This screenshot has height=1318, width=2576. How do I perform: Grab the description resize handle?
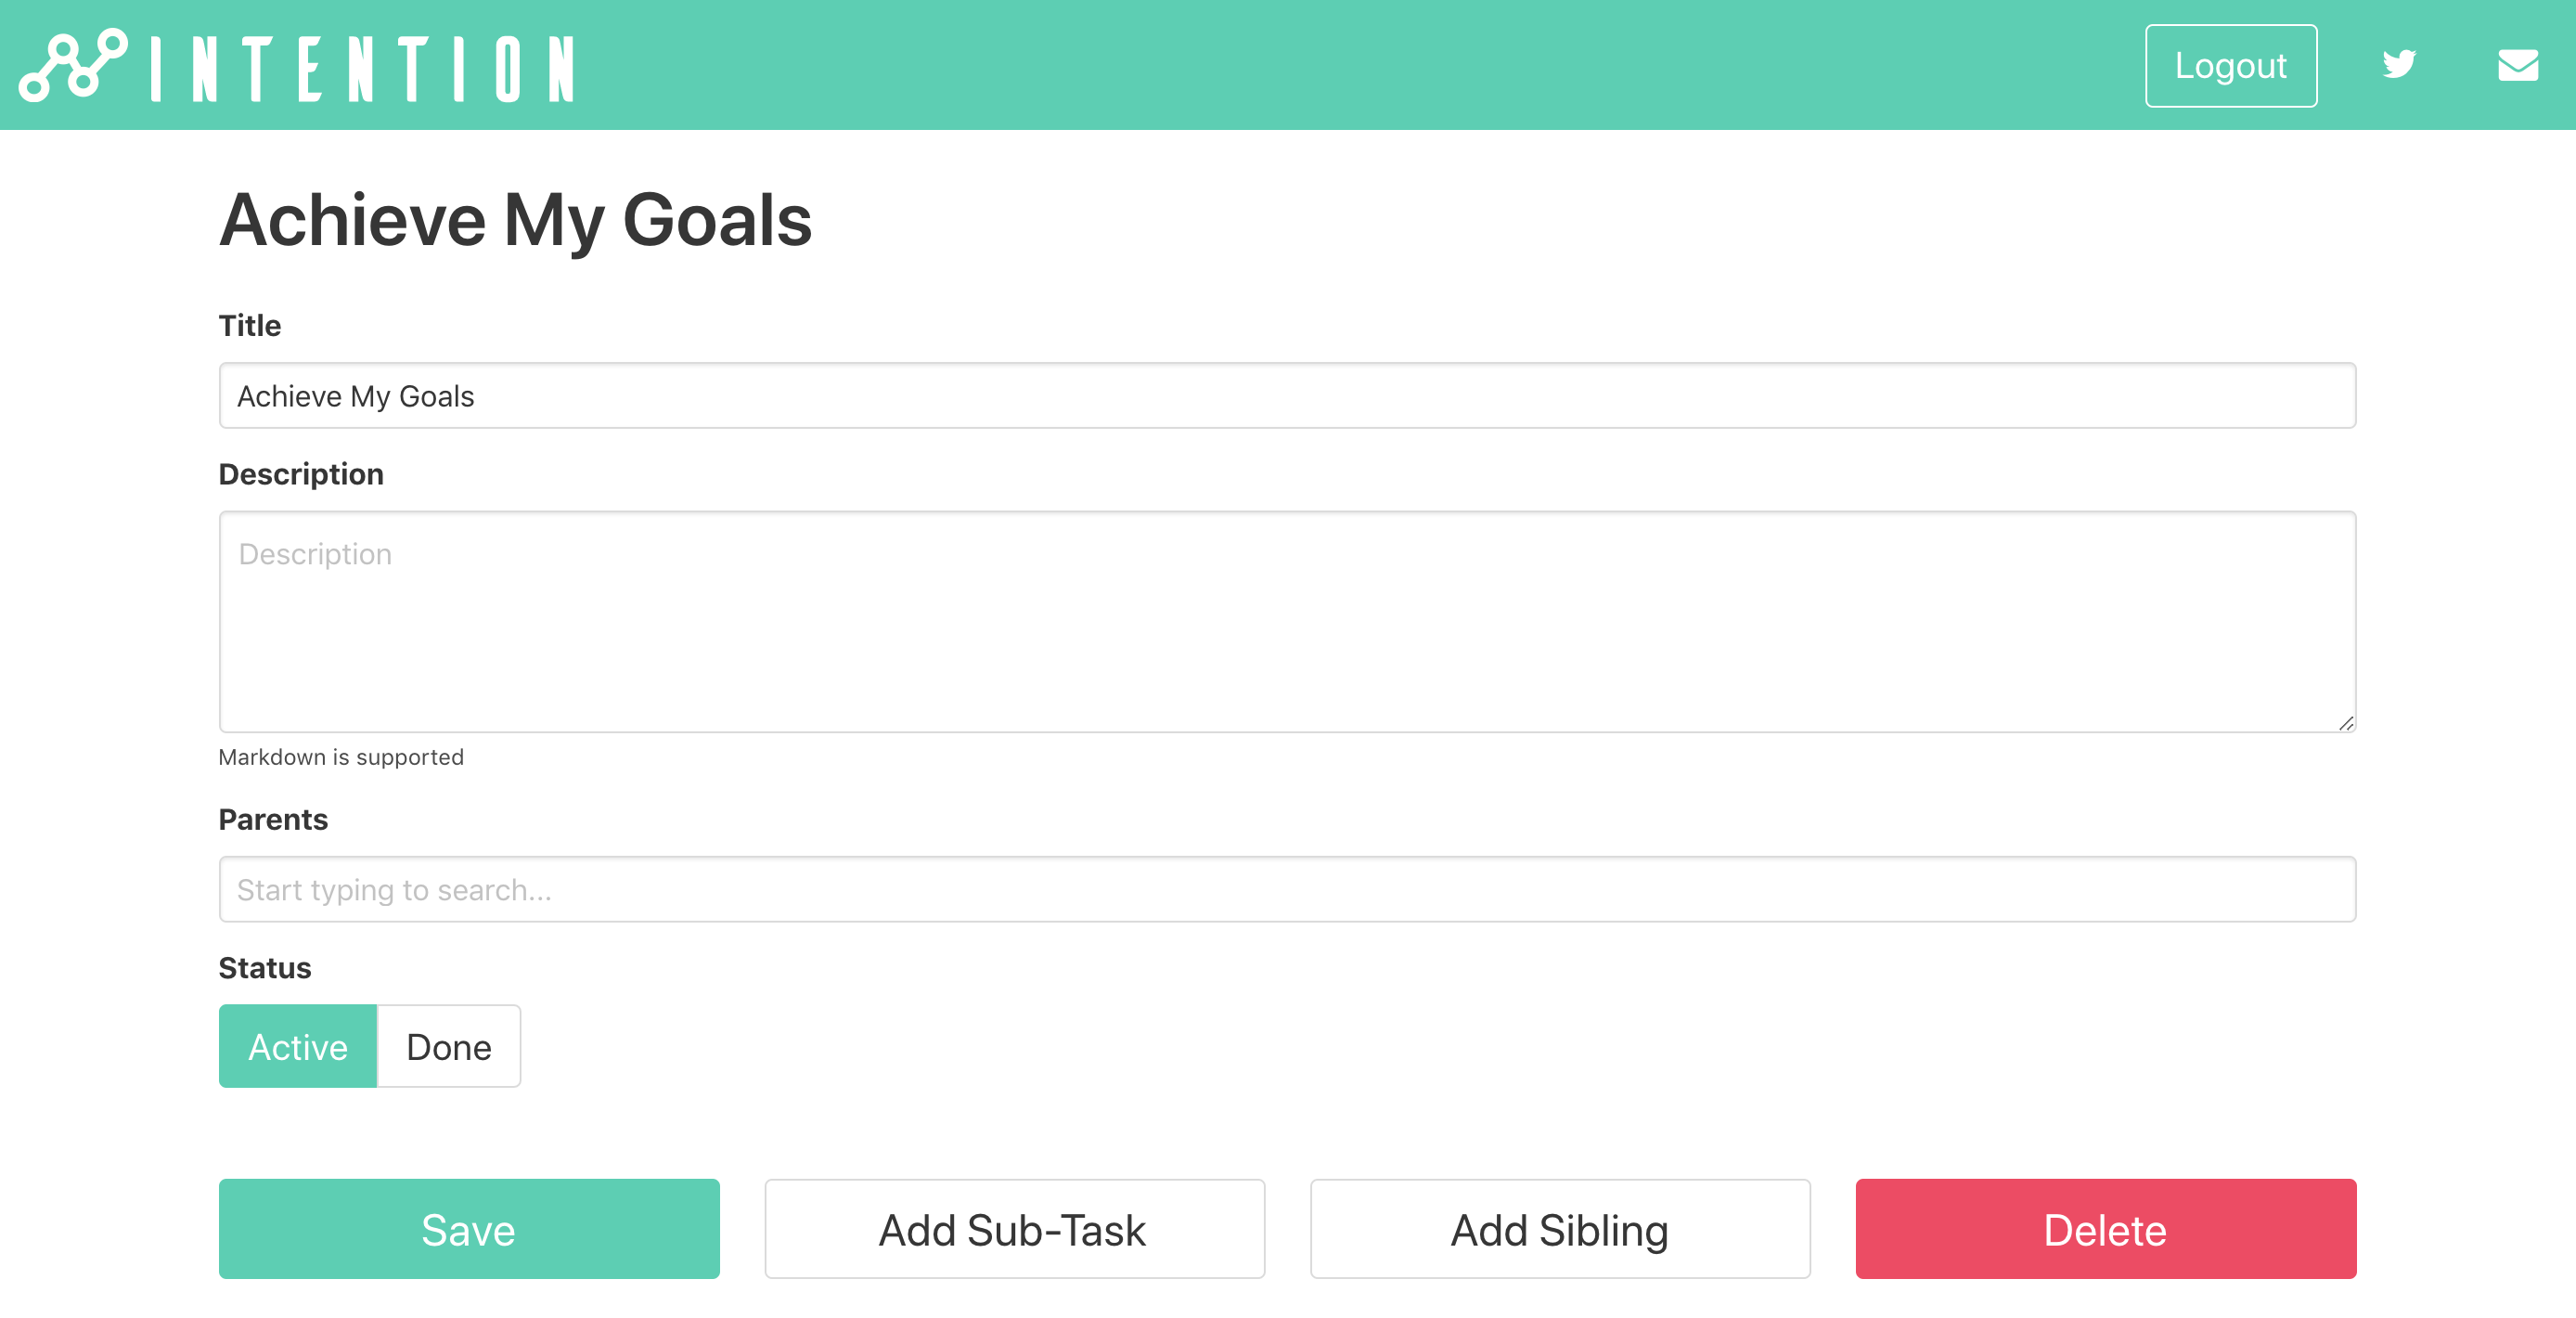(2345, 722)
